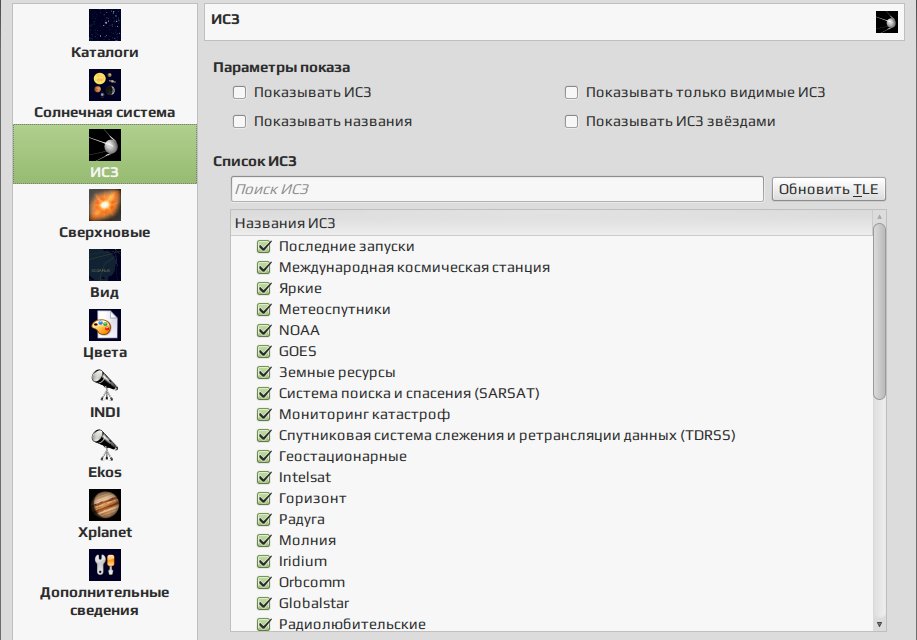
Task: Open Дополнительные сведения tools icon
Action: pos(105,565)
